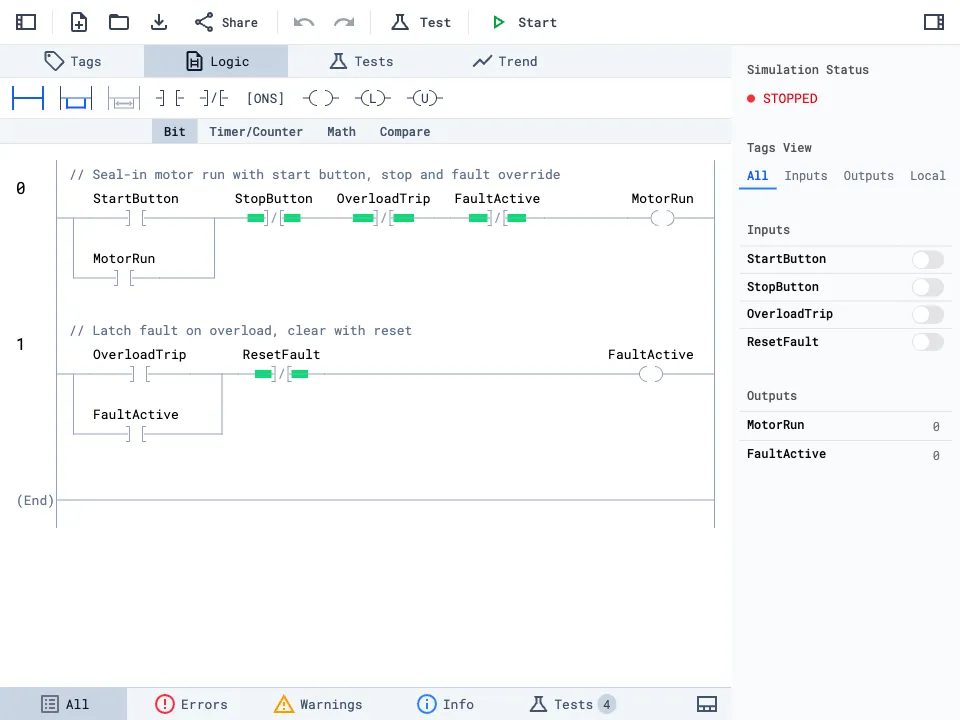Open the Timer/Counter instruction category
960x720 pixels.
[x=256, y=132]
